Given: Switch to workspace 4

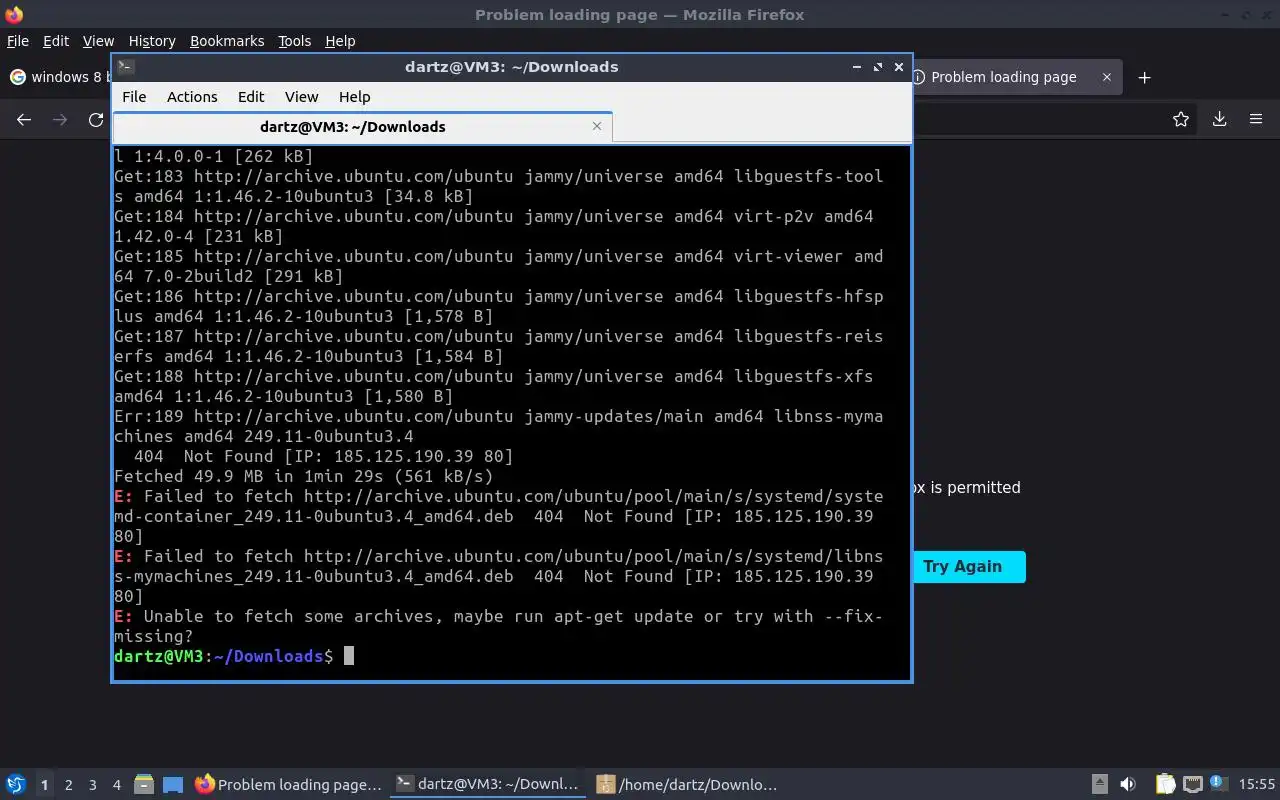Looking at the screenshot, I should point(116,785).
